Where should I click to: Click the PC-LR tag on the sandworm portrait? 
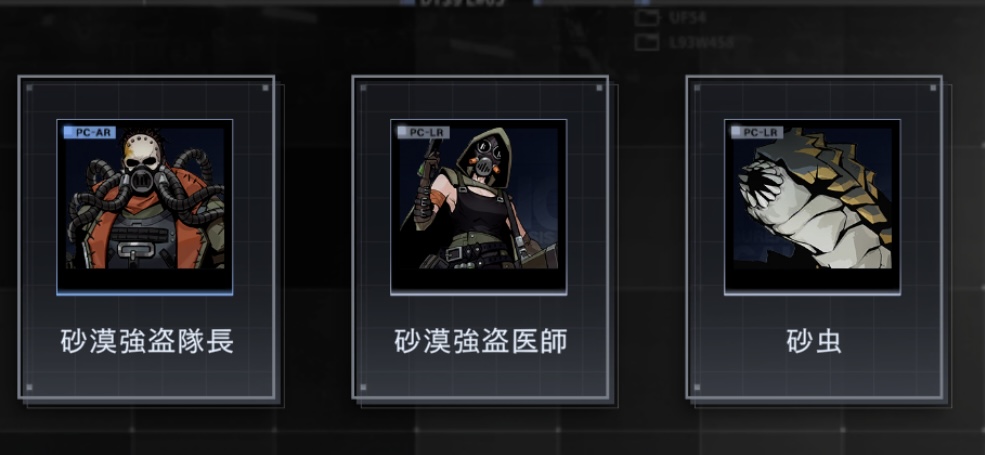tap(757, 132)
